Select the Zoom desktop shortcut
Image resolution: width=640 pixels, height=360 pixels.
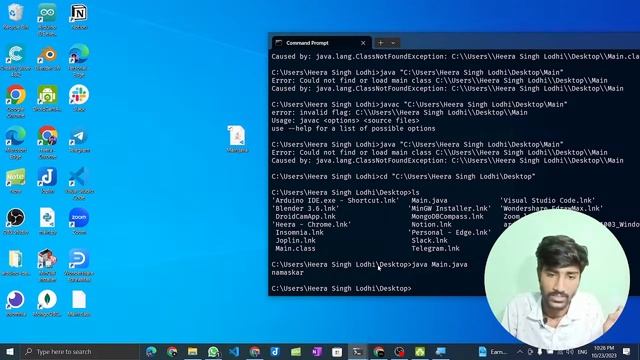click(79, 221)
